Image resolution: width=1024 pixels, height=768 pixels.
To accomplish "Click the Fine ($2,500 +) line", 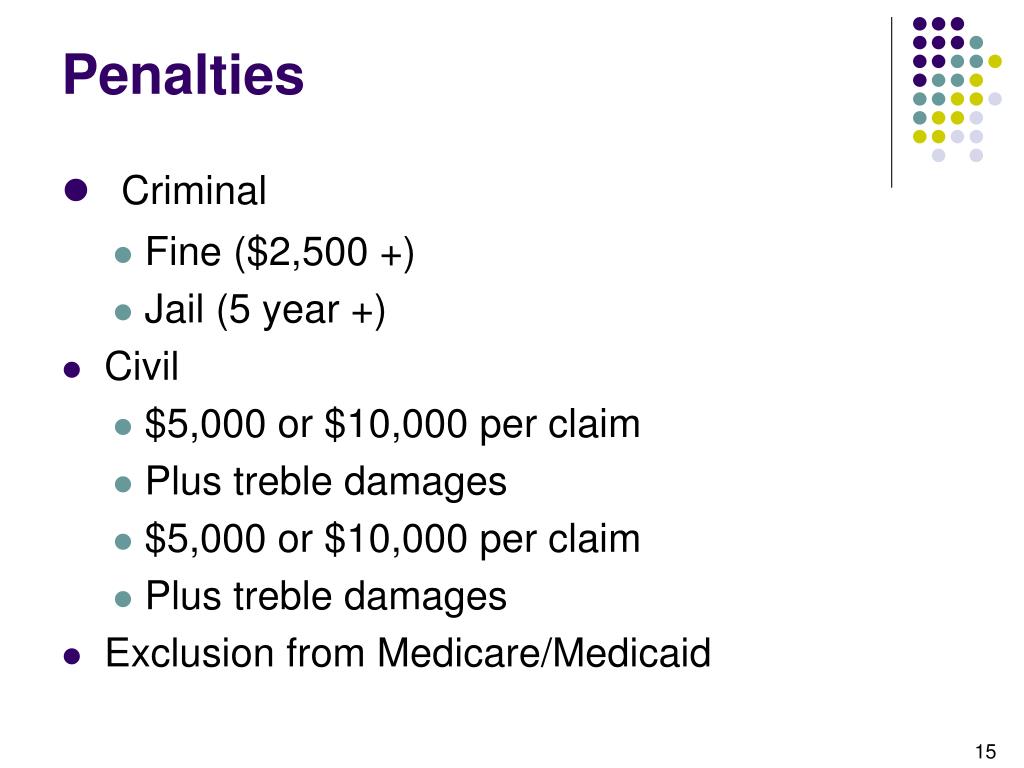I will [x=280, y=252].
